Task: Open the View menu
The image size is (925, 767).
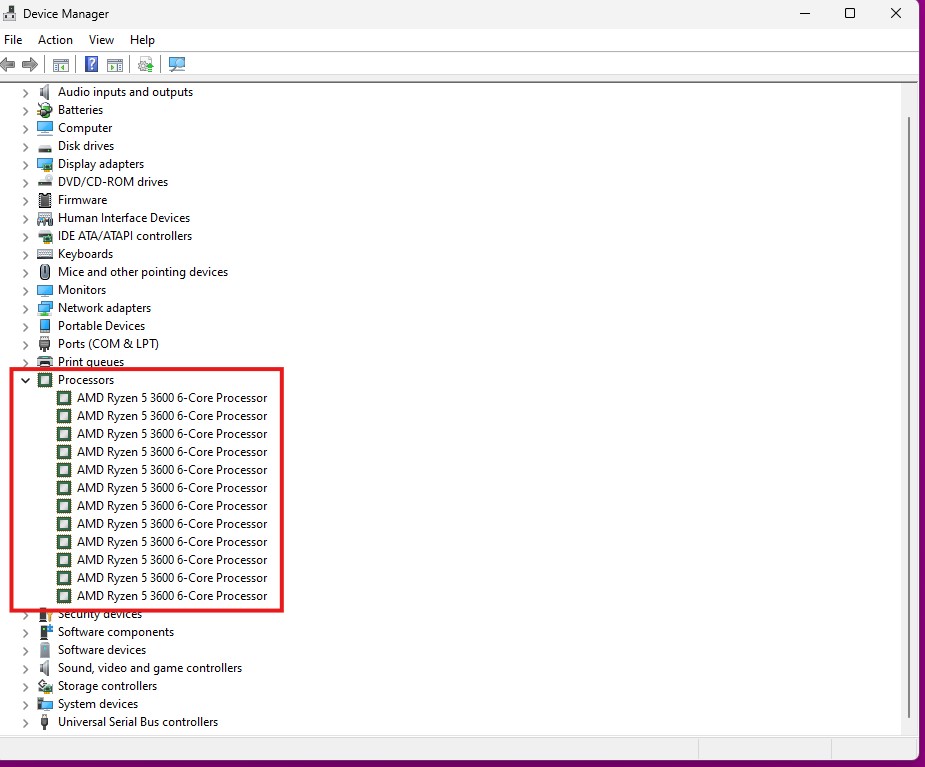Action: click(101, 40)
